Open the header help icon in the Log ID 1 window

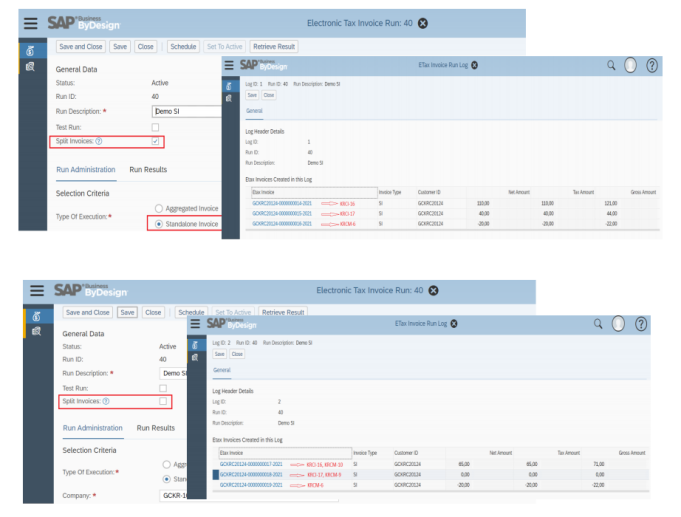tap(652, 65)
